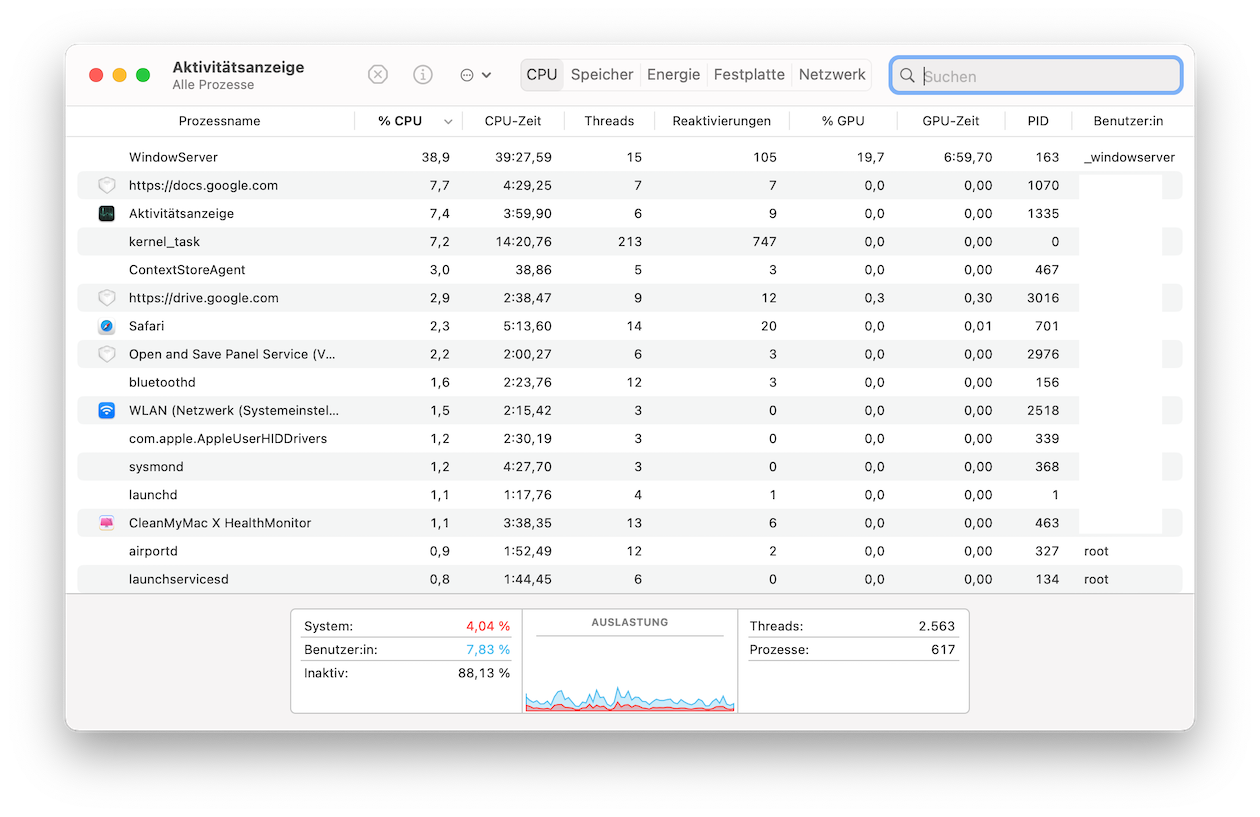
Task: Select the https://drive.google.com process name
Action: (204, 298)
